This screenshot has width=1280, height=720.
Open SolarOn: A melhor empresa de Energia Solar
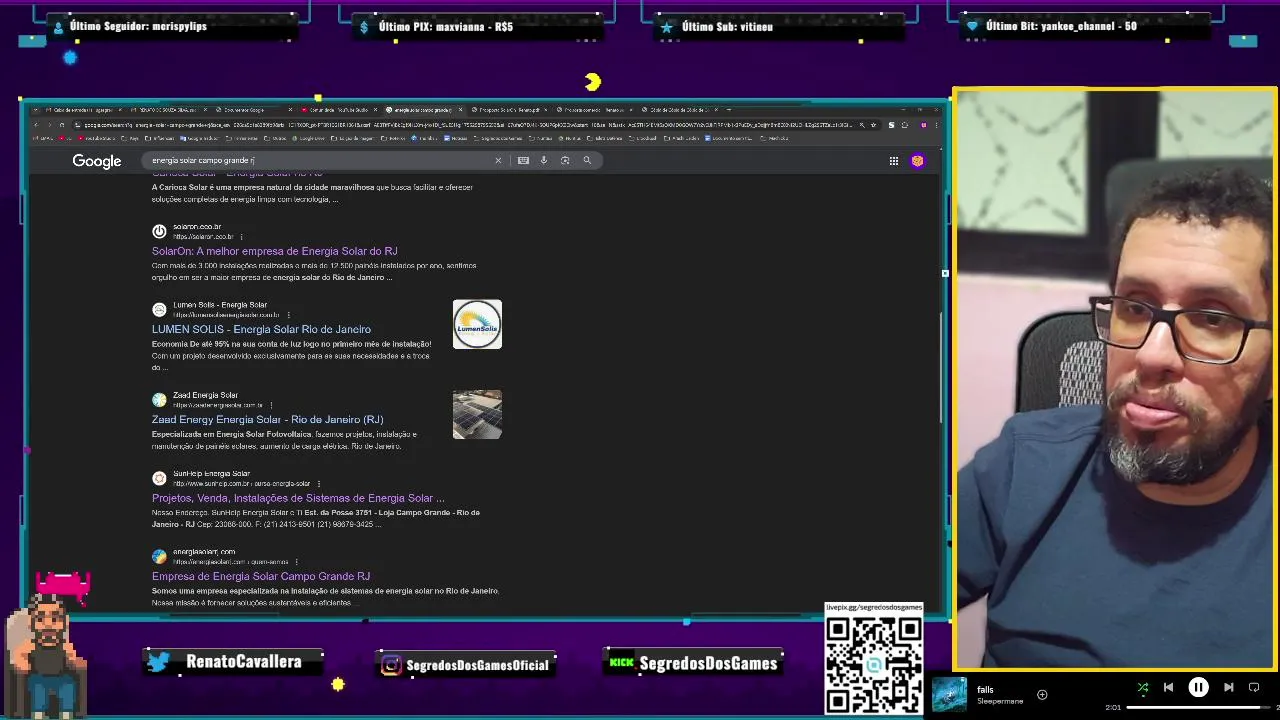[274, 251]
